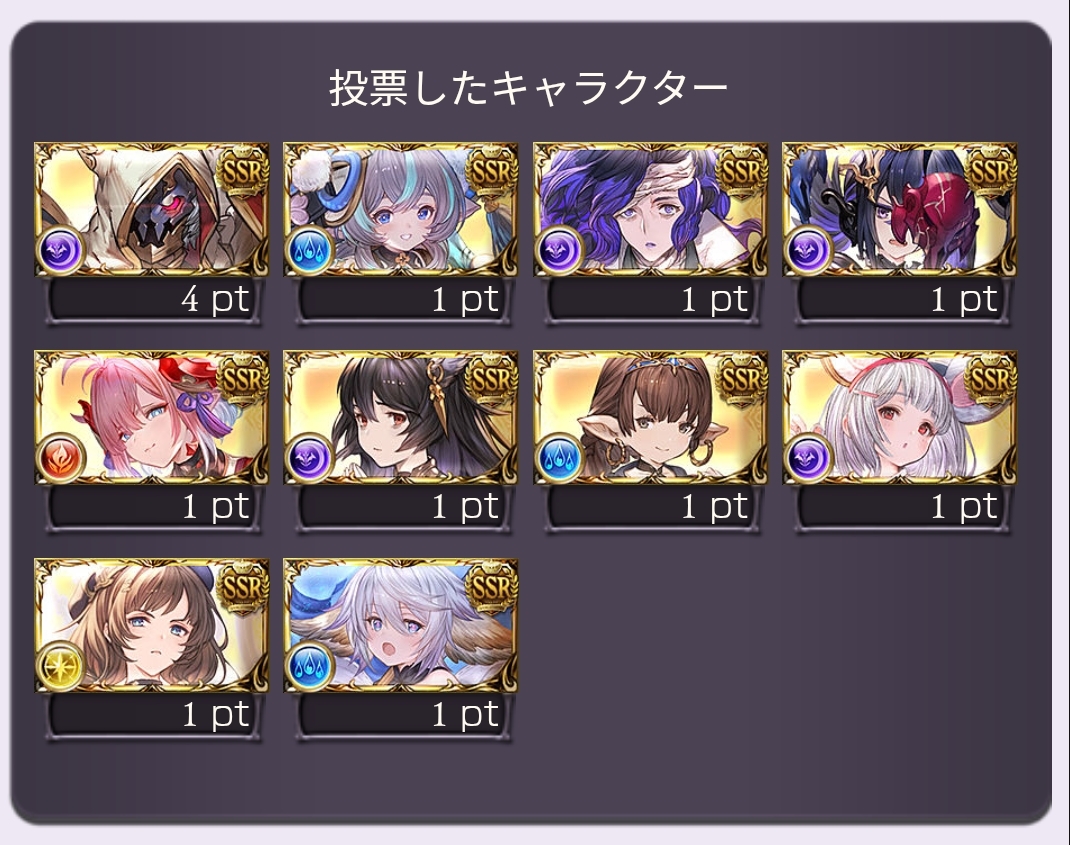Click the dark element icon on hooded character
Image resolution: width=1070 pixels, height=845 pixels.
[60, 250]
